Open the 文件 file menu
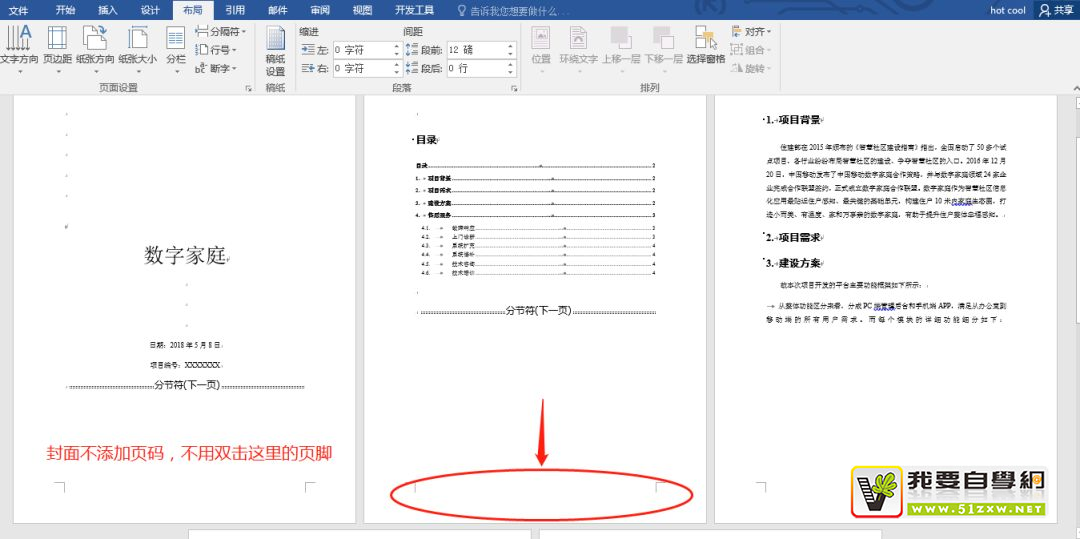 [x=18, y=10]
